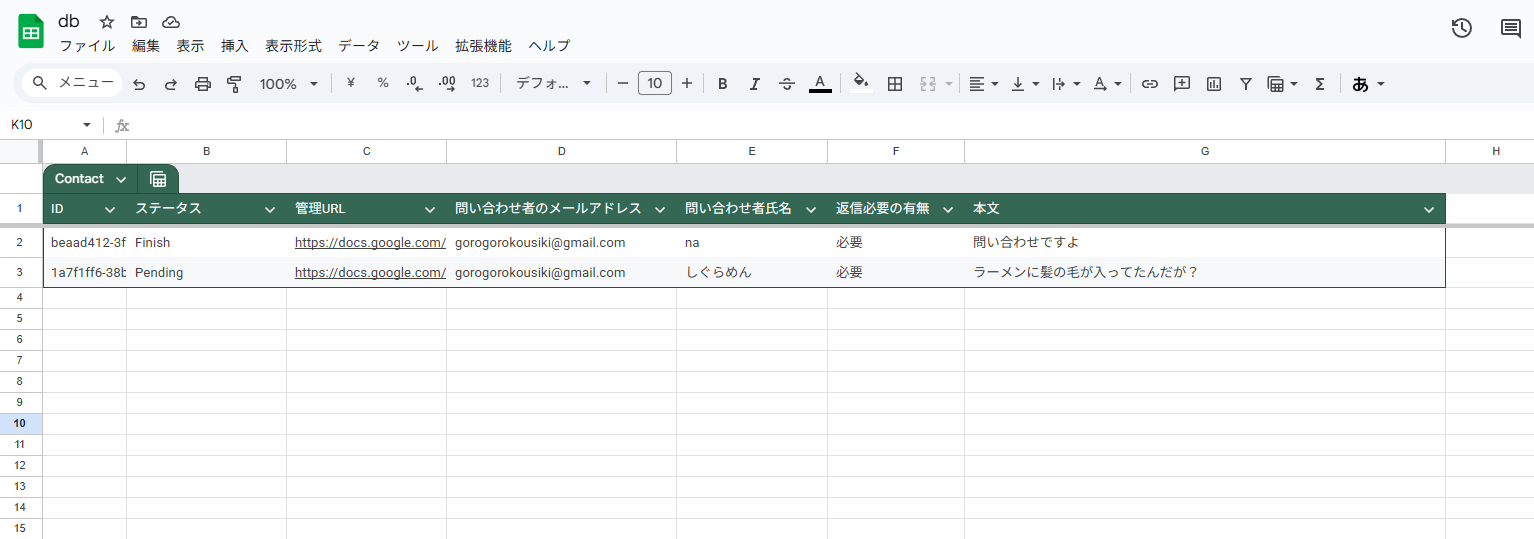Screen dimensions: 1534x539
Task: Open the zoom 100% dropdown
Action: [289, 84]
